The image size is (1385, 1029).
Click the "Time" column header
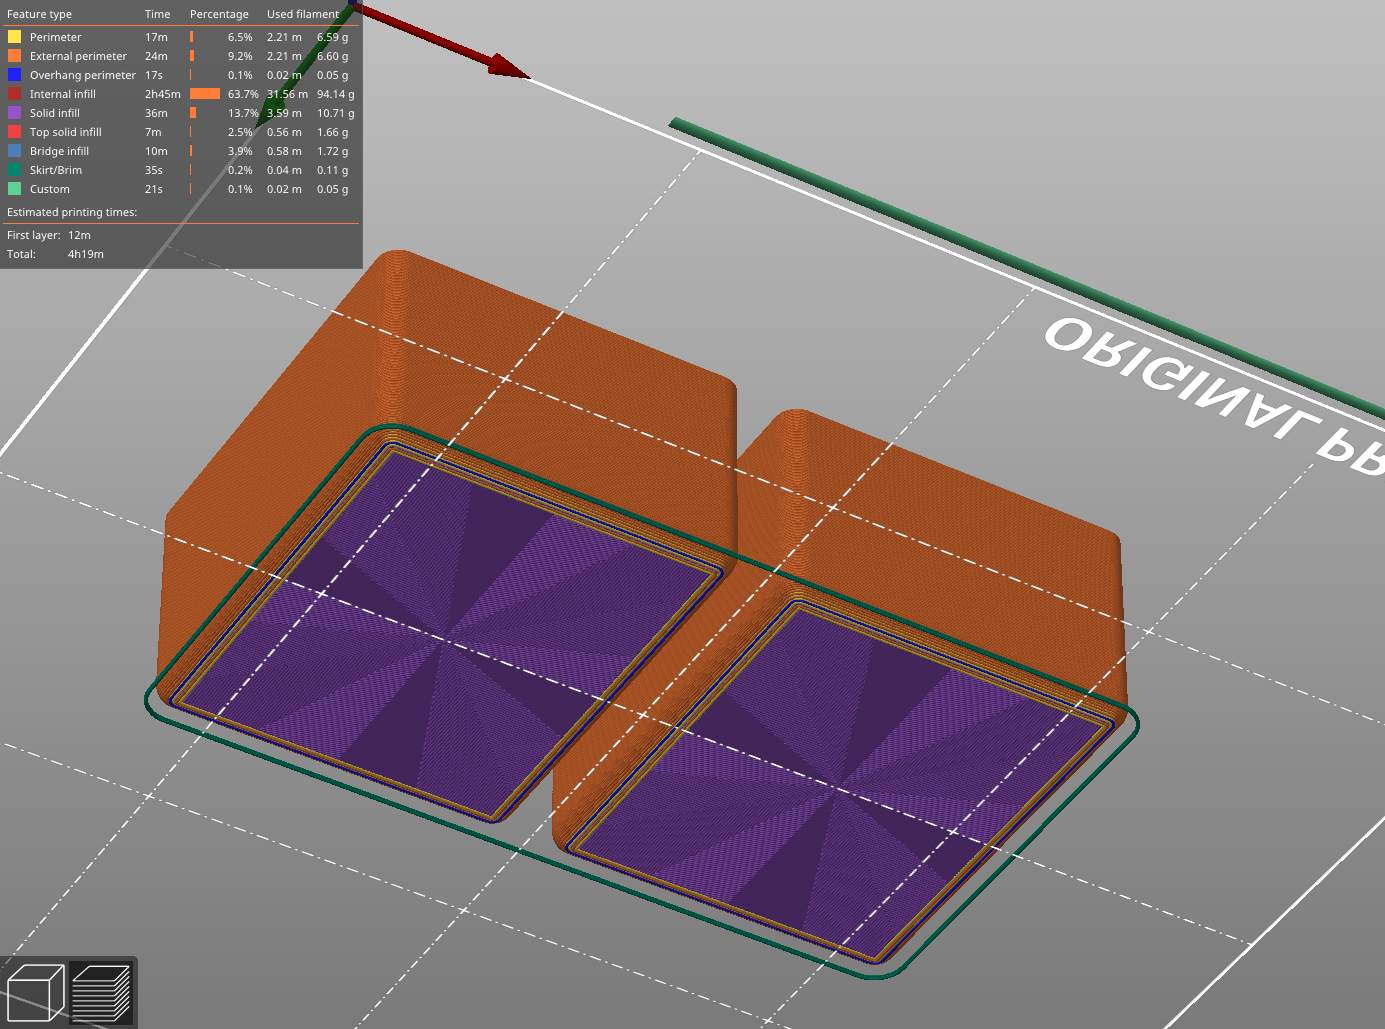point(157,15)
